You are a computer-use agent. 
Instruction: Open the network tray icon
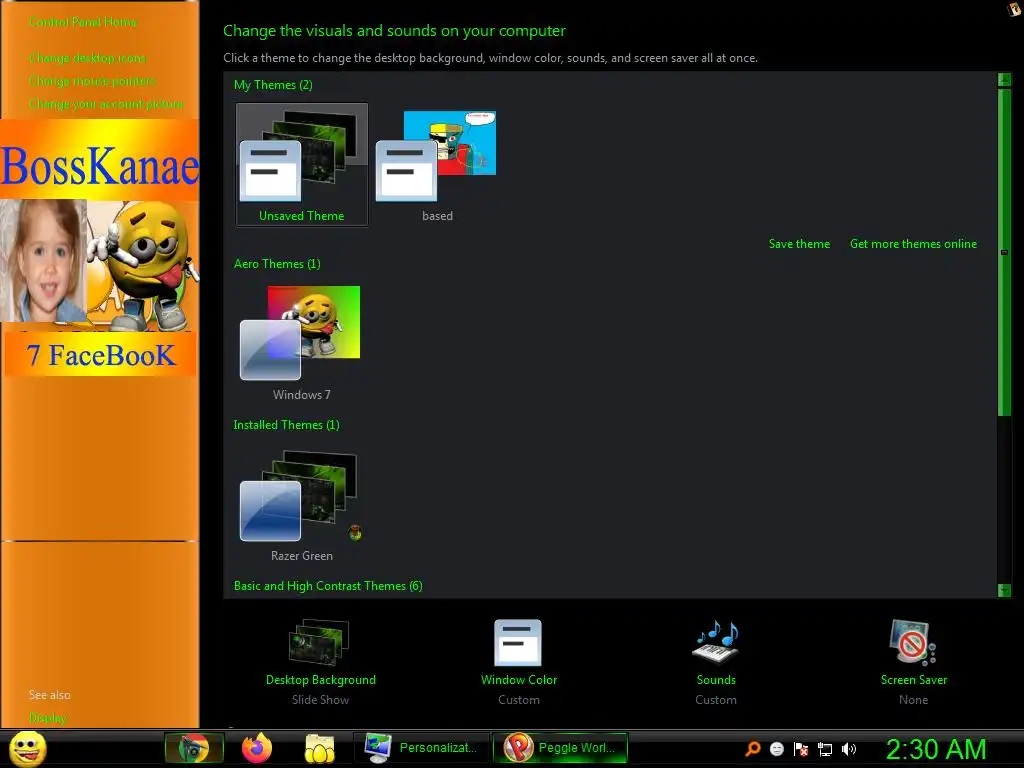coord(825,749)
